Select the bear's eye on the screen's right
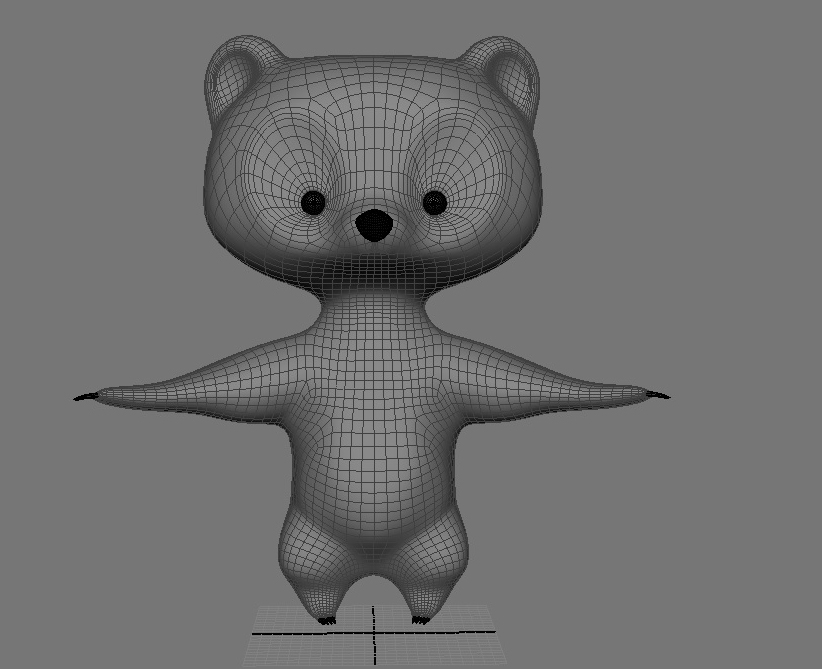The width and height of the screenshot is (822, 669). point(435,202)
